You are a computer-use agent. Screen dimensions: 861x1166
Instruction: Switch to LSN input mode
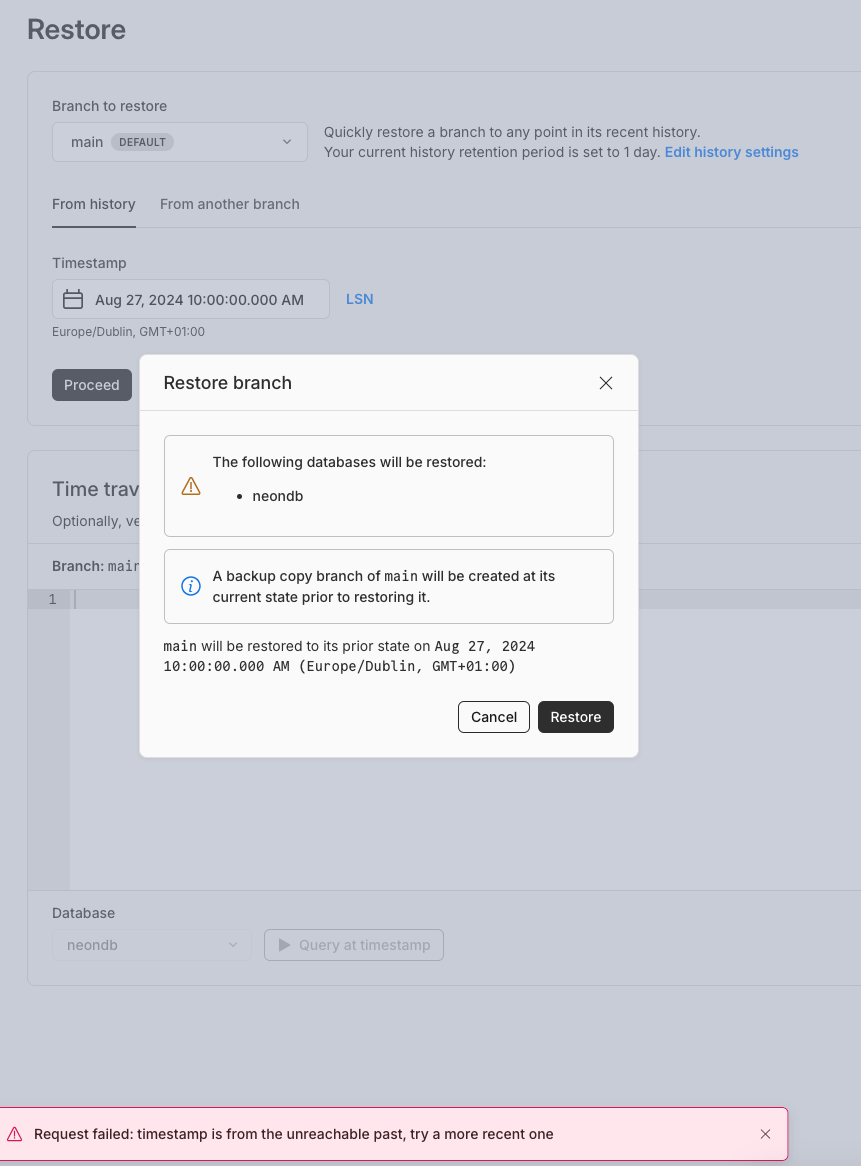[359, 299]
